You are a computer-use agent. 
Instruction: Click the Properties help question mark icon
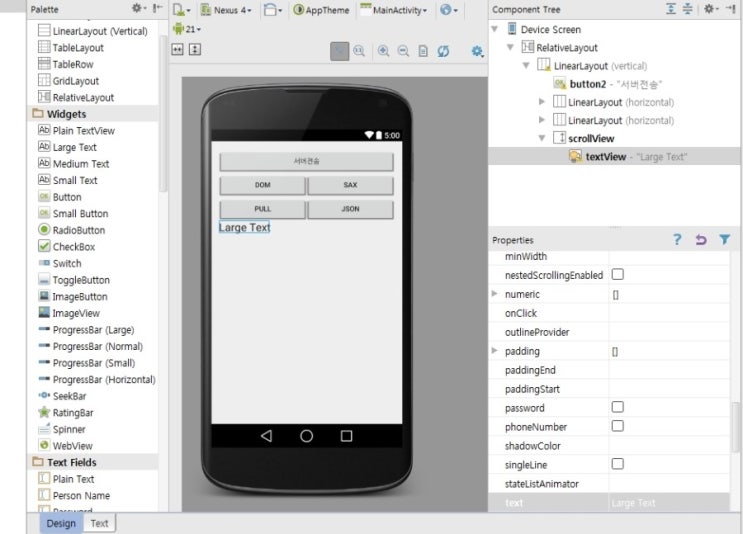(x=677, y=240)
